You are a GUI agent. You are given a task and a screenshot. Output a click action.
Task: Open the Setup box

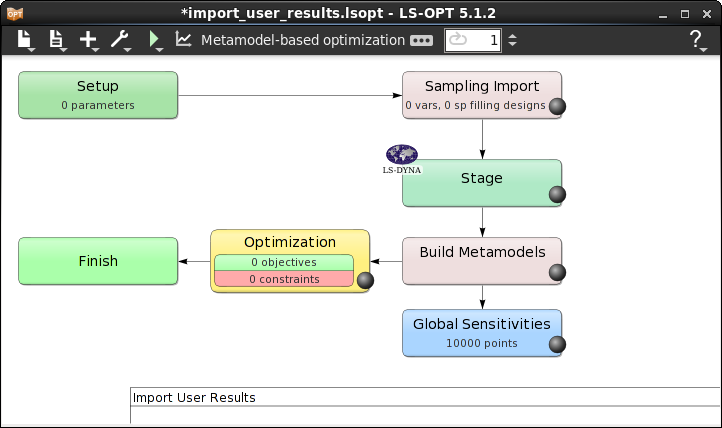click(x=98, y=95)
